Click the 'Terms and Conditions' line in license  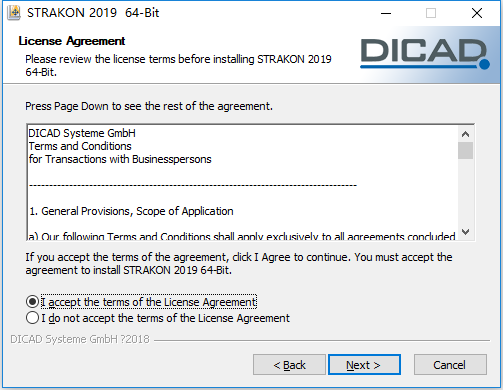tap(80, 146)
